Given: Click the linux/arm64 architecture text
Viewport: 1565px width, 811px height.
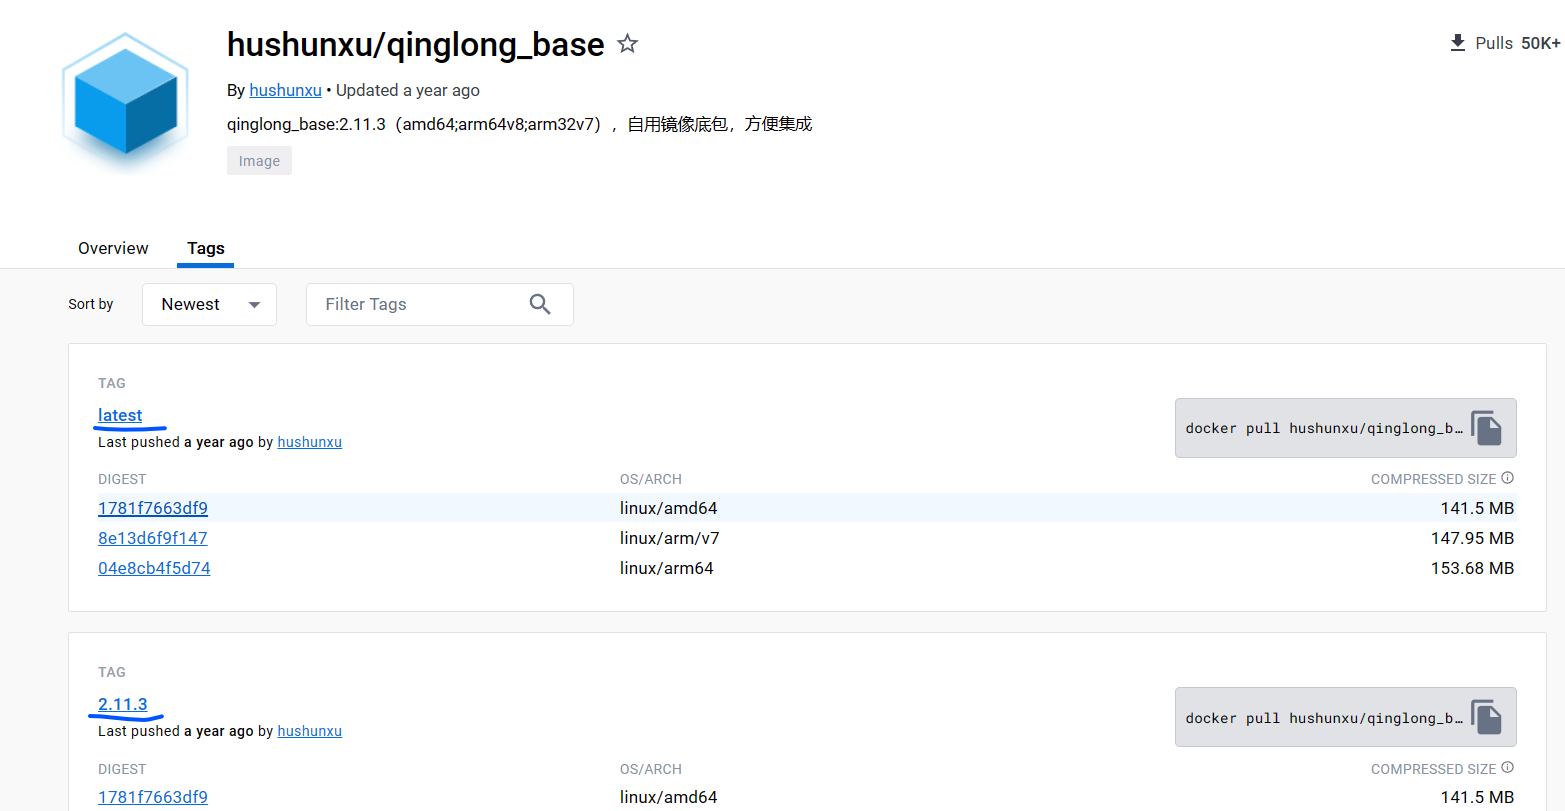Looking at the screenshot, I should click(666, 568).
